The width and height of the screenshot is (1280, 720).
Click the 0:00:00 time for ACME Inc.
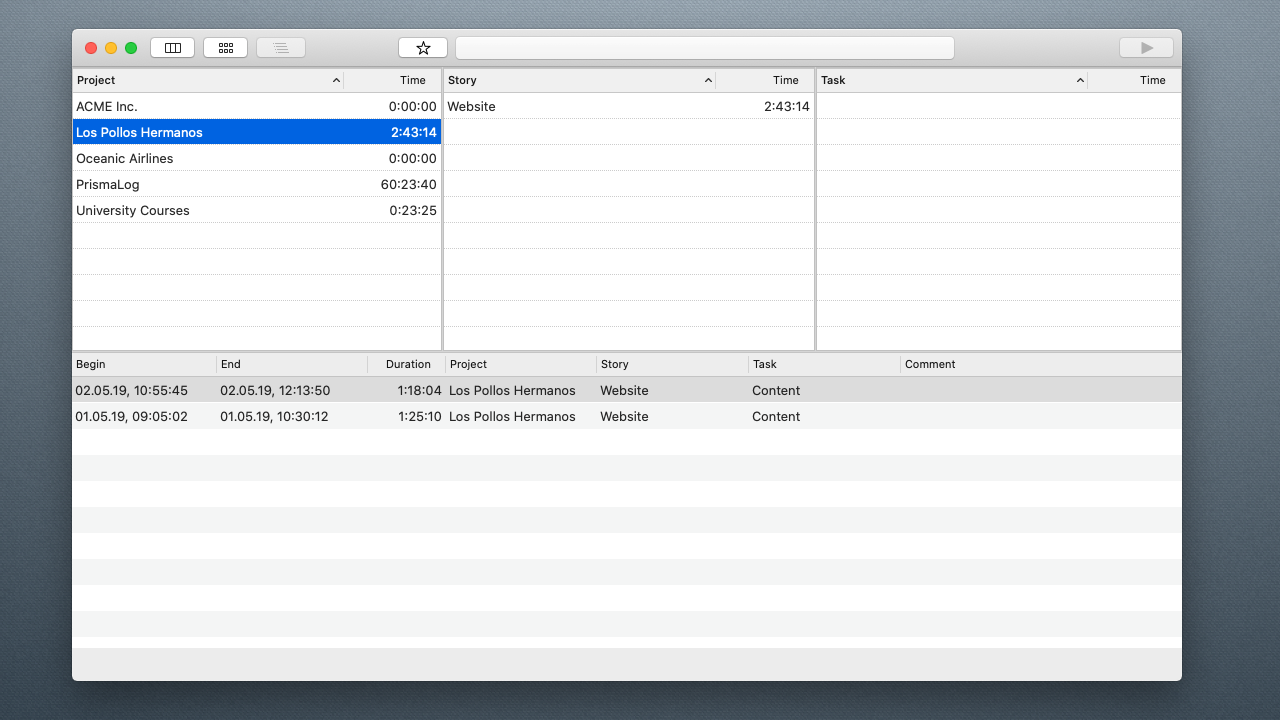coord(413,106)
